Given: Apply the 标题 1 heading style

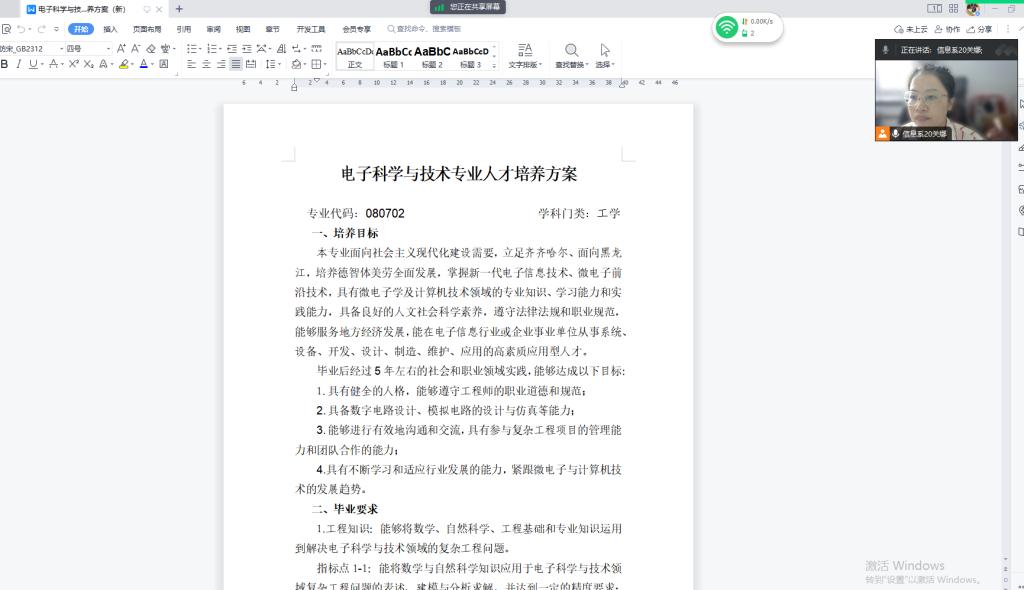Looking at the screenshot, I should coord(394,56).
